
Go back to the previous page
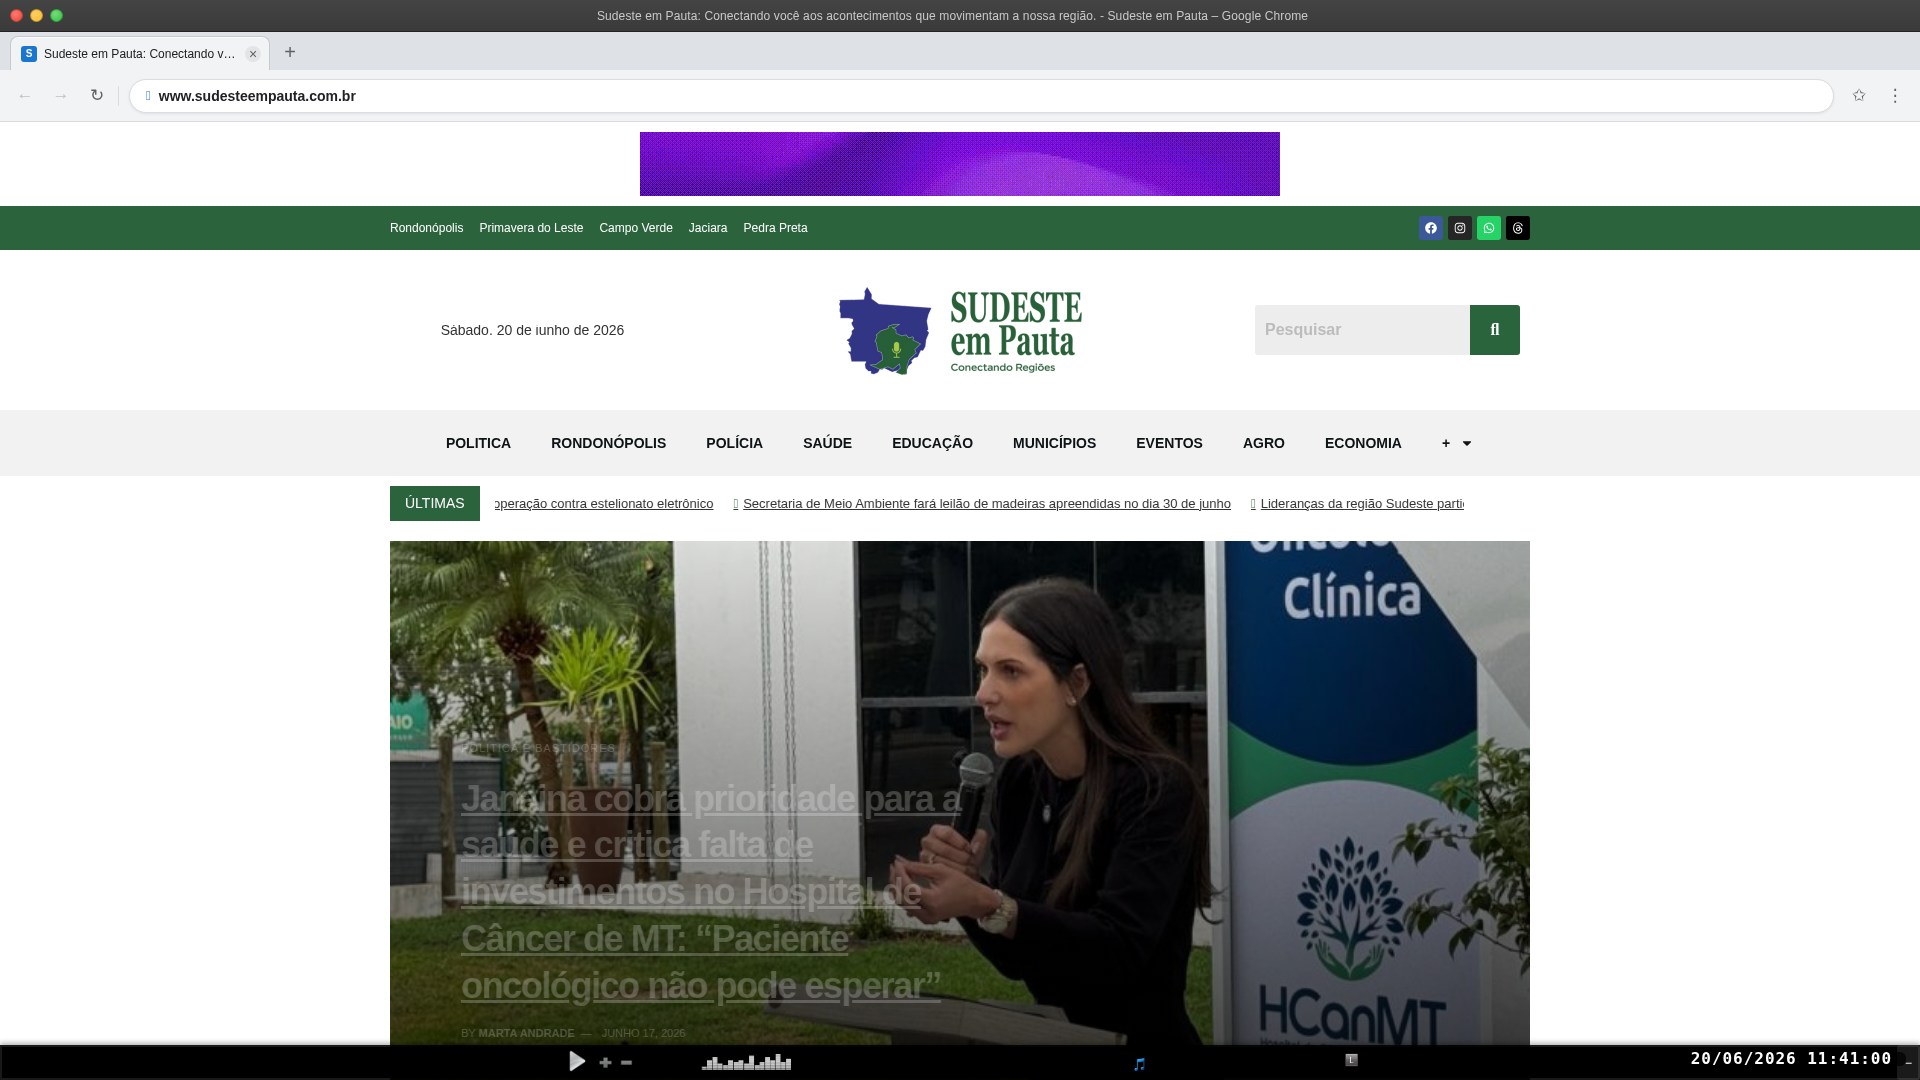(x=25, y=96)
